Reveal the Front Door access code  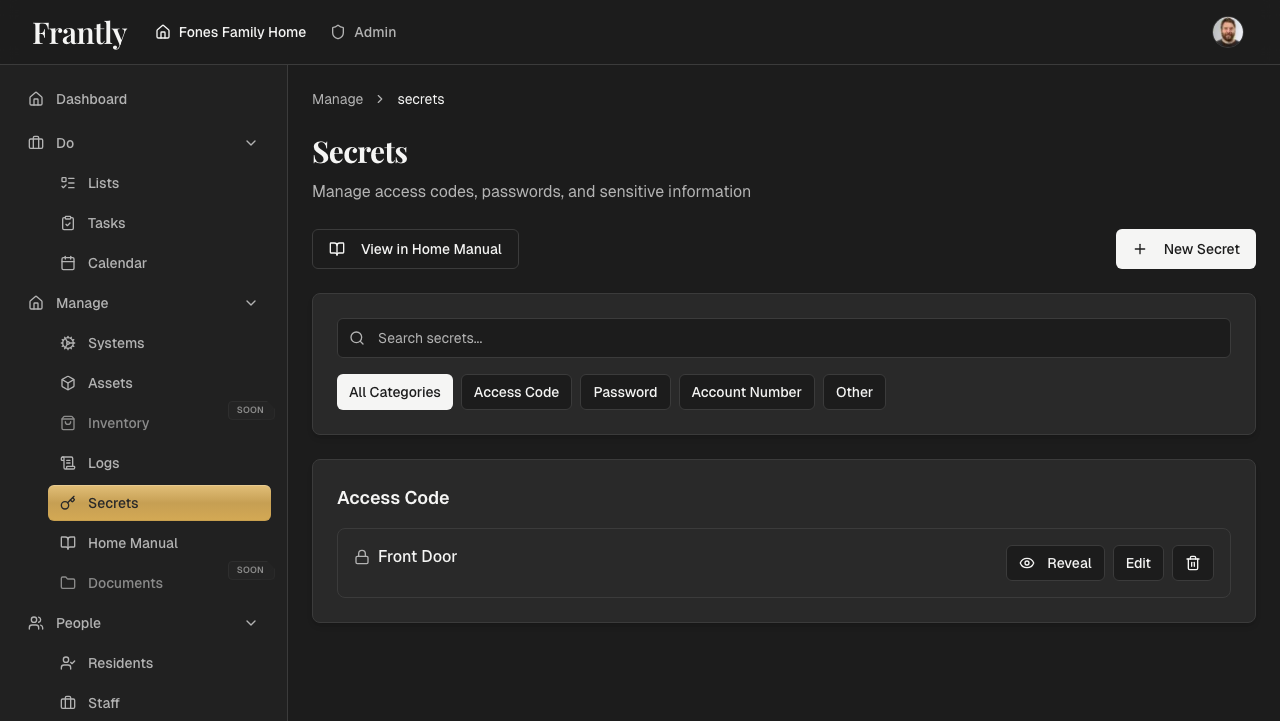pyautogui.click(x=1055, y=563)
